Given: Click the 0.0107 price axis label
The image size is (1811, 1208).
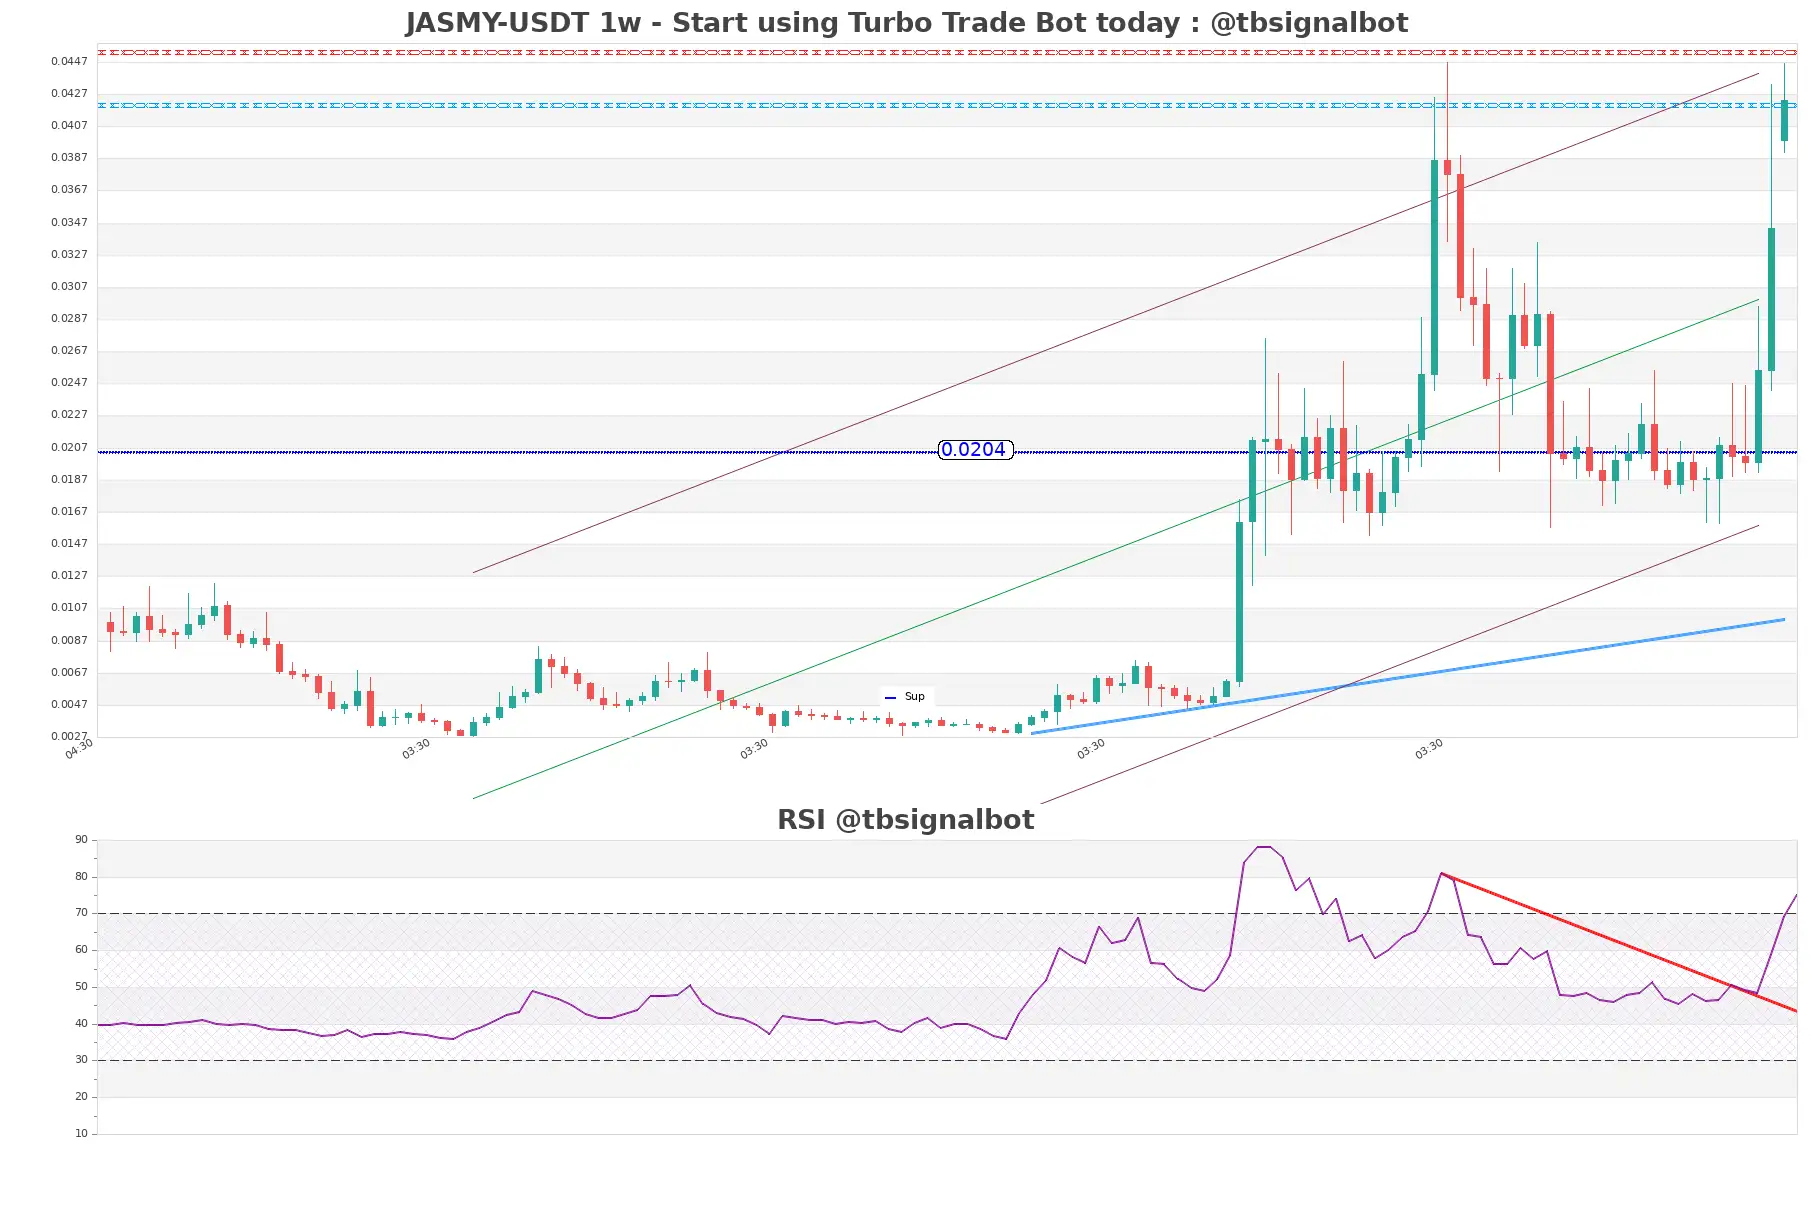Looking at the screenshot, I should coord(69,607).
